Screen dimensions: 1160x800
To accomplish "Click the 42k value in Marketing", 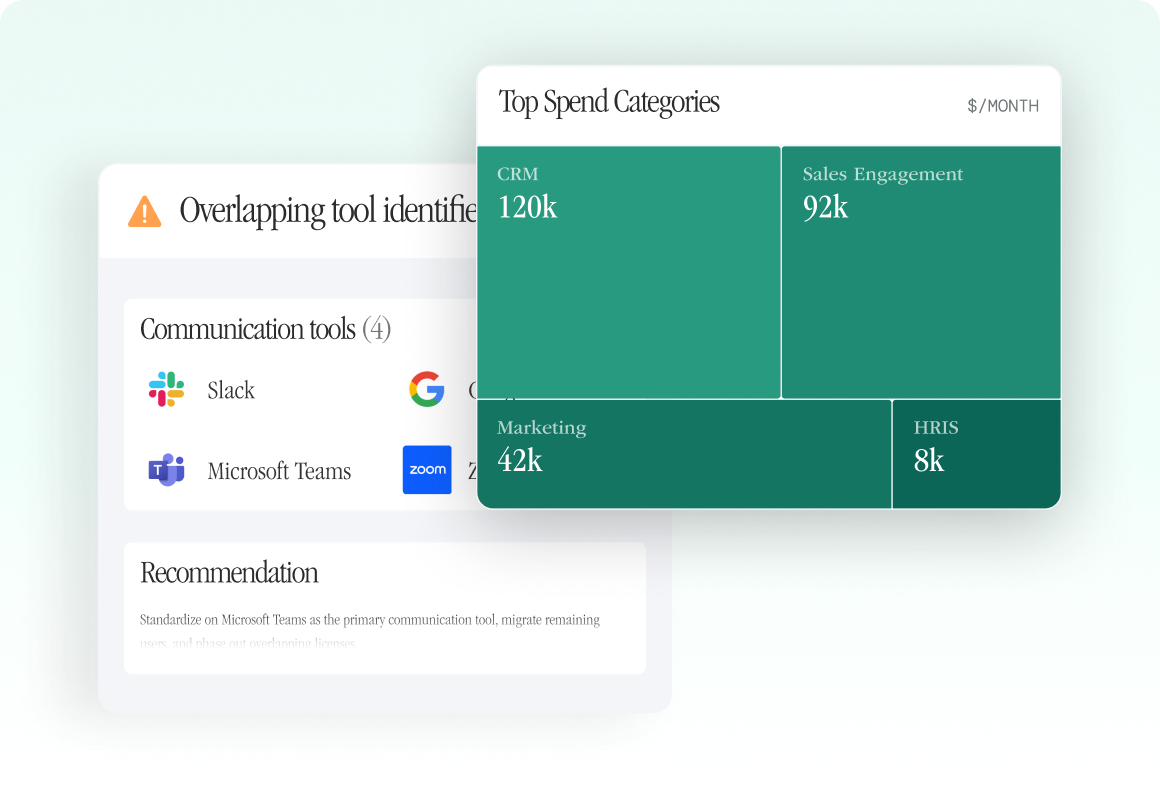I will (520, 460).
